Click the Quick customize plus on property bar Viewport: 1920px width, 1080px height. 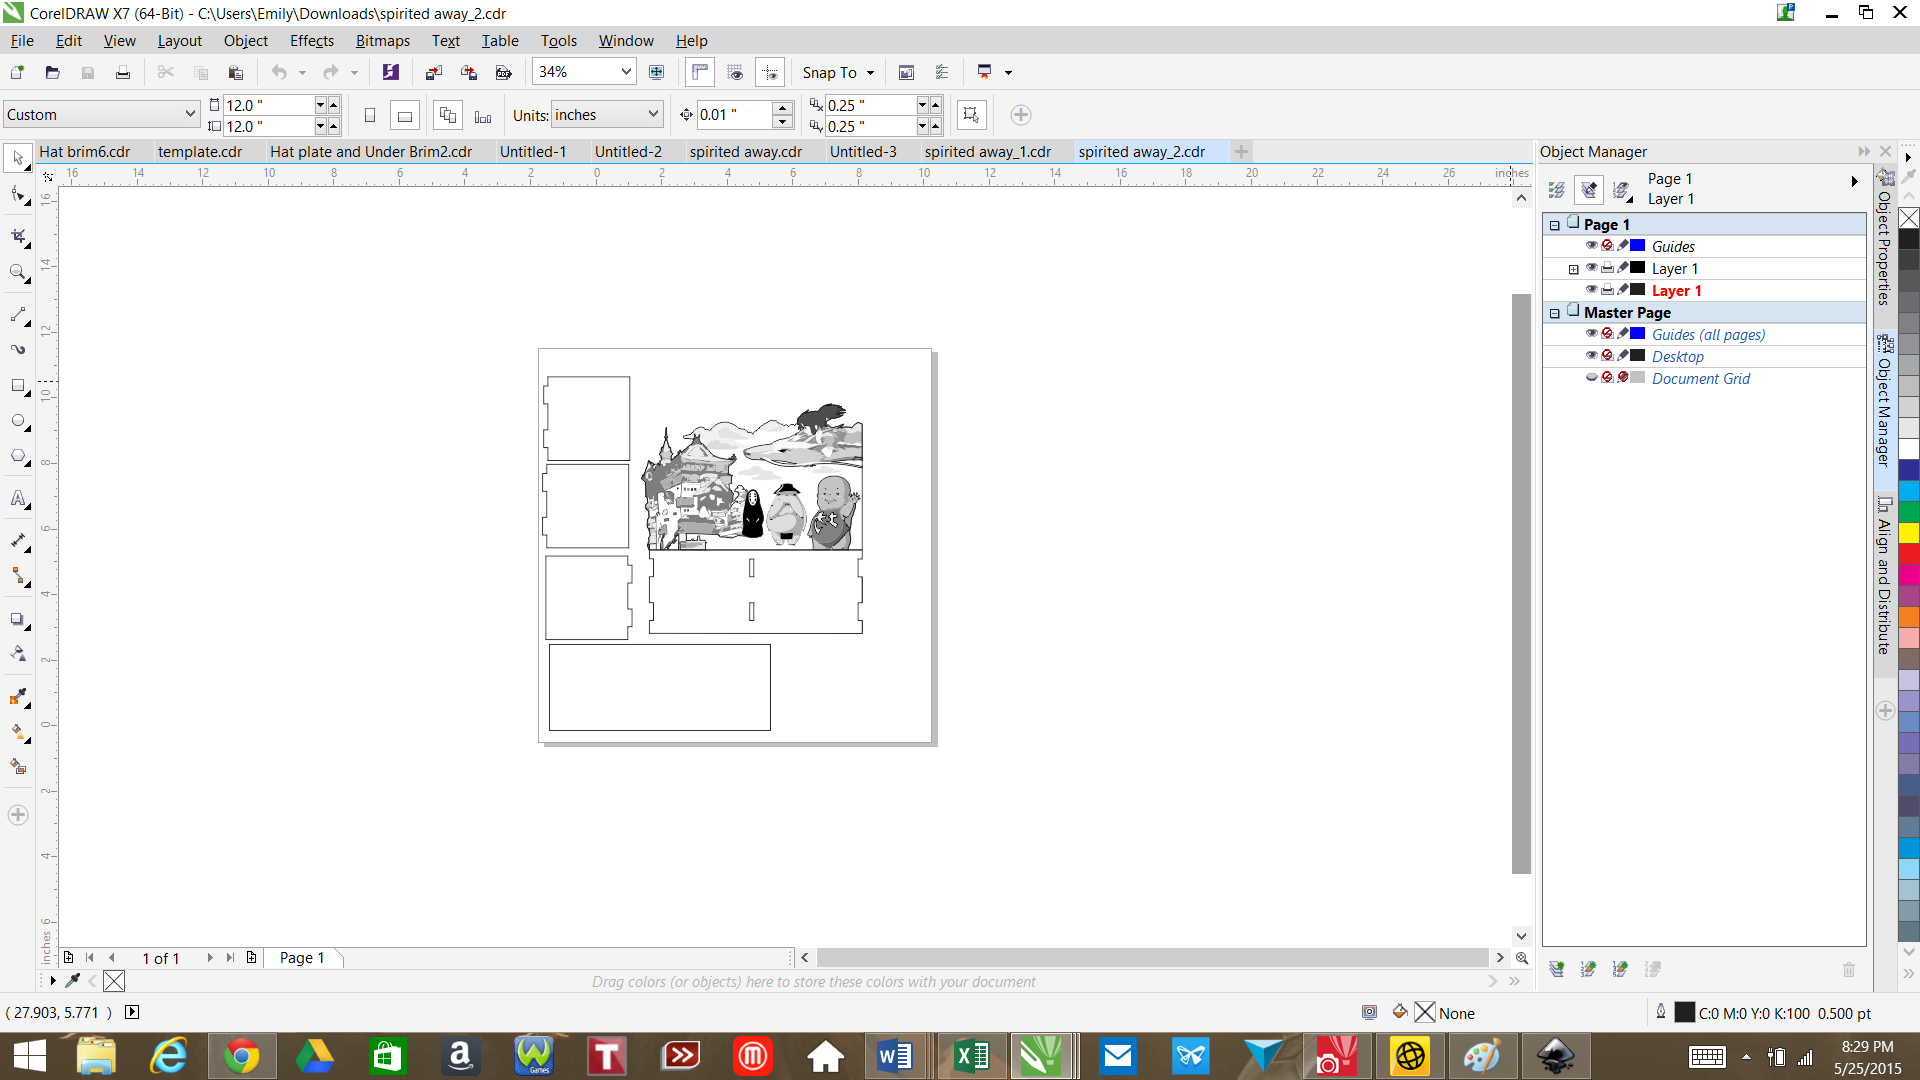point(1020,115)
